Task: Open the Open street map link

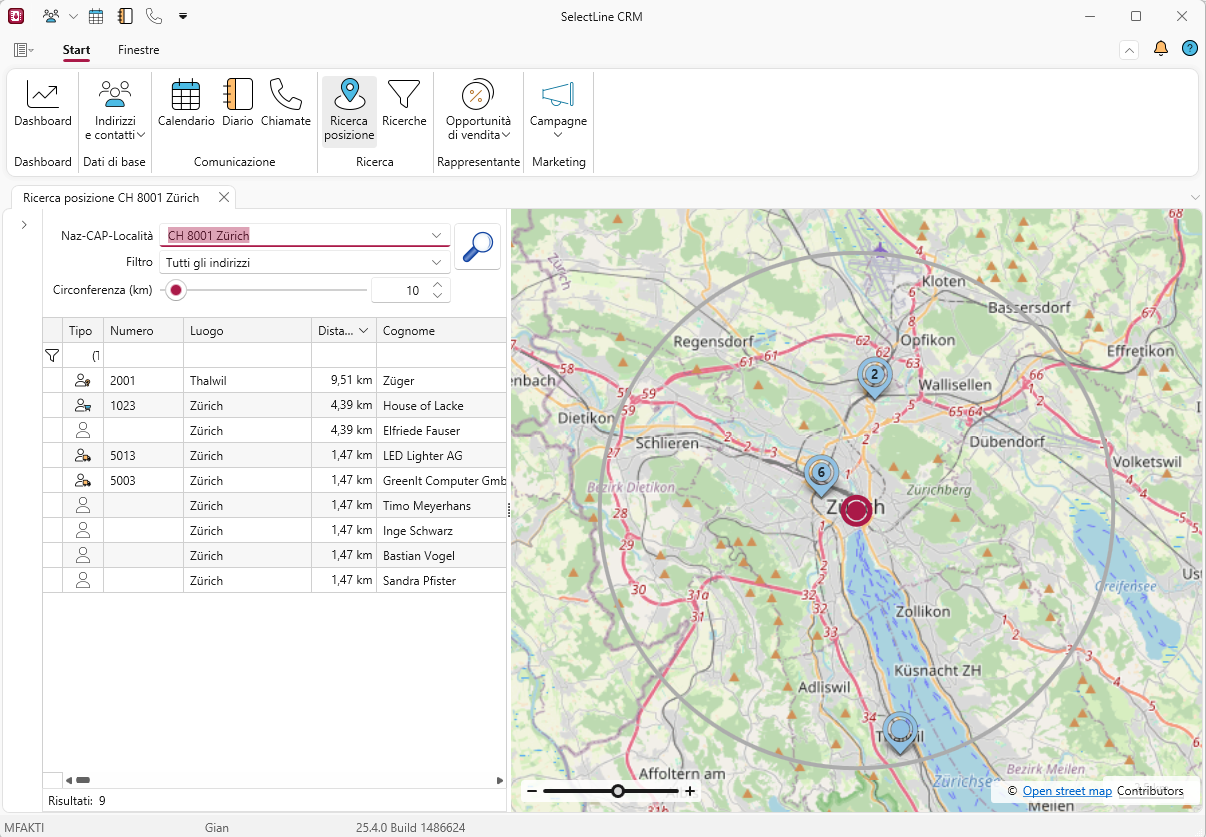Action: [x=1067, y=791]
